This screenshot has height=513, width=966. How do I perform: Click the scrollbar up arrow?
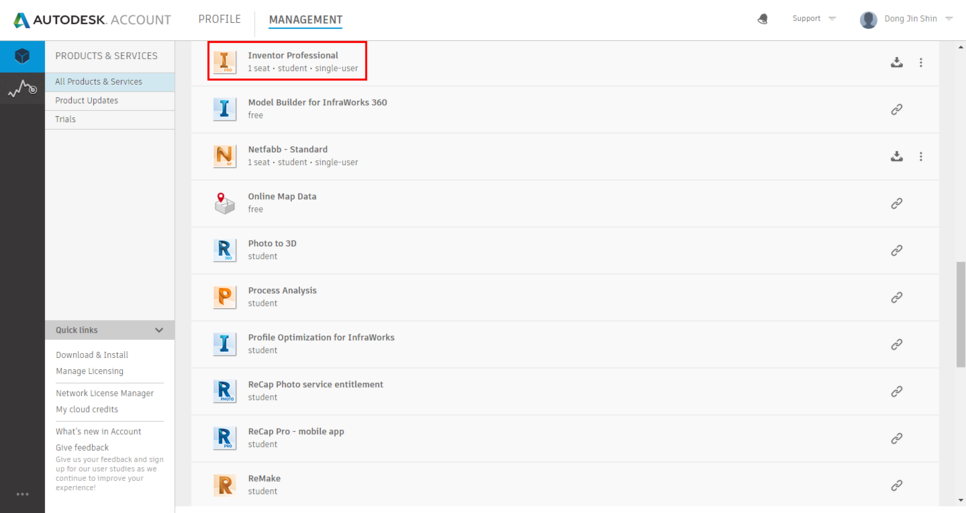960,47
